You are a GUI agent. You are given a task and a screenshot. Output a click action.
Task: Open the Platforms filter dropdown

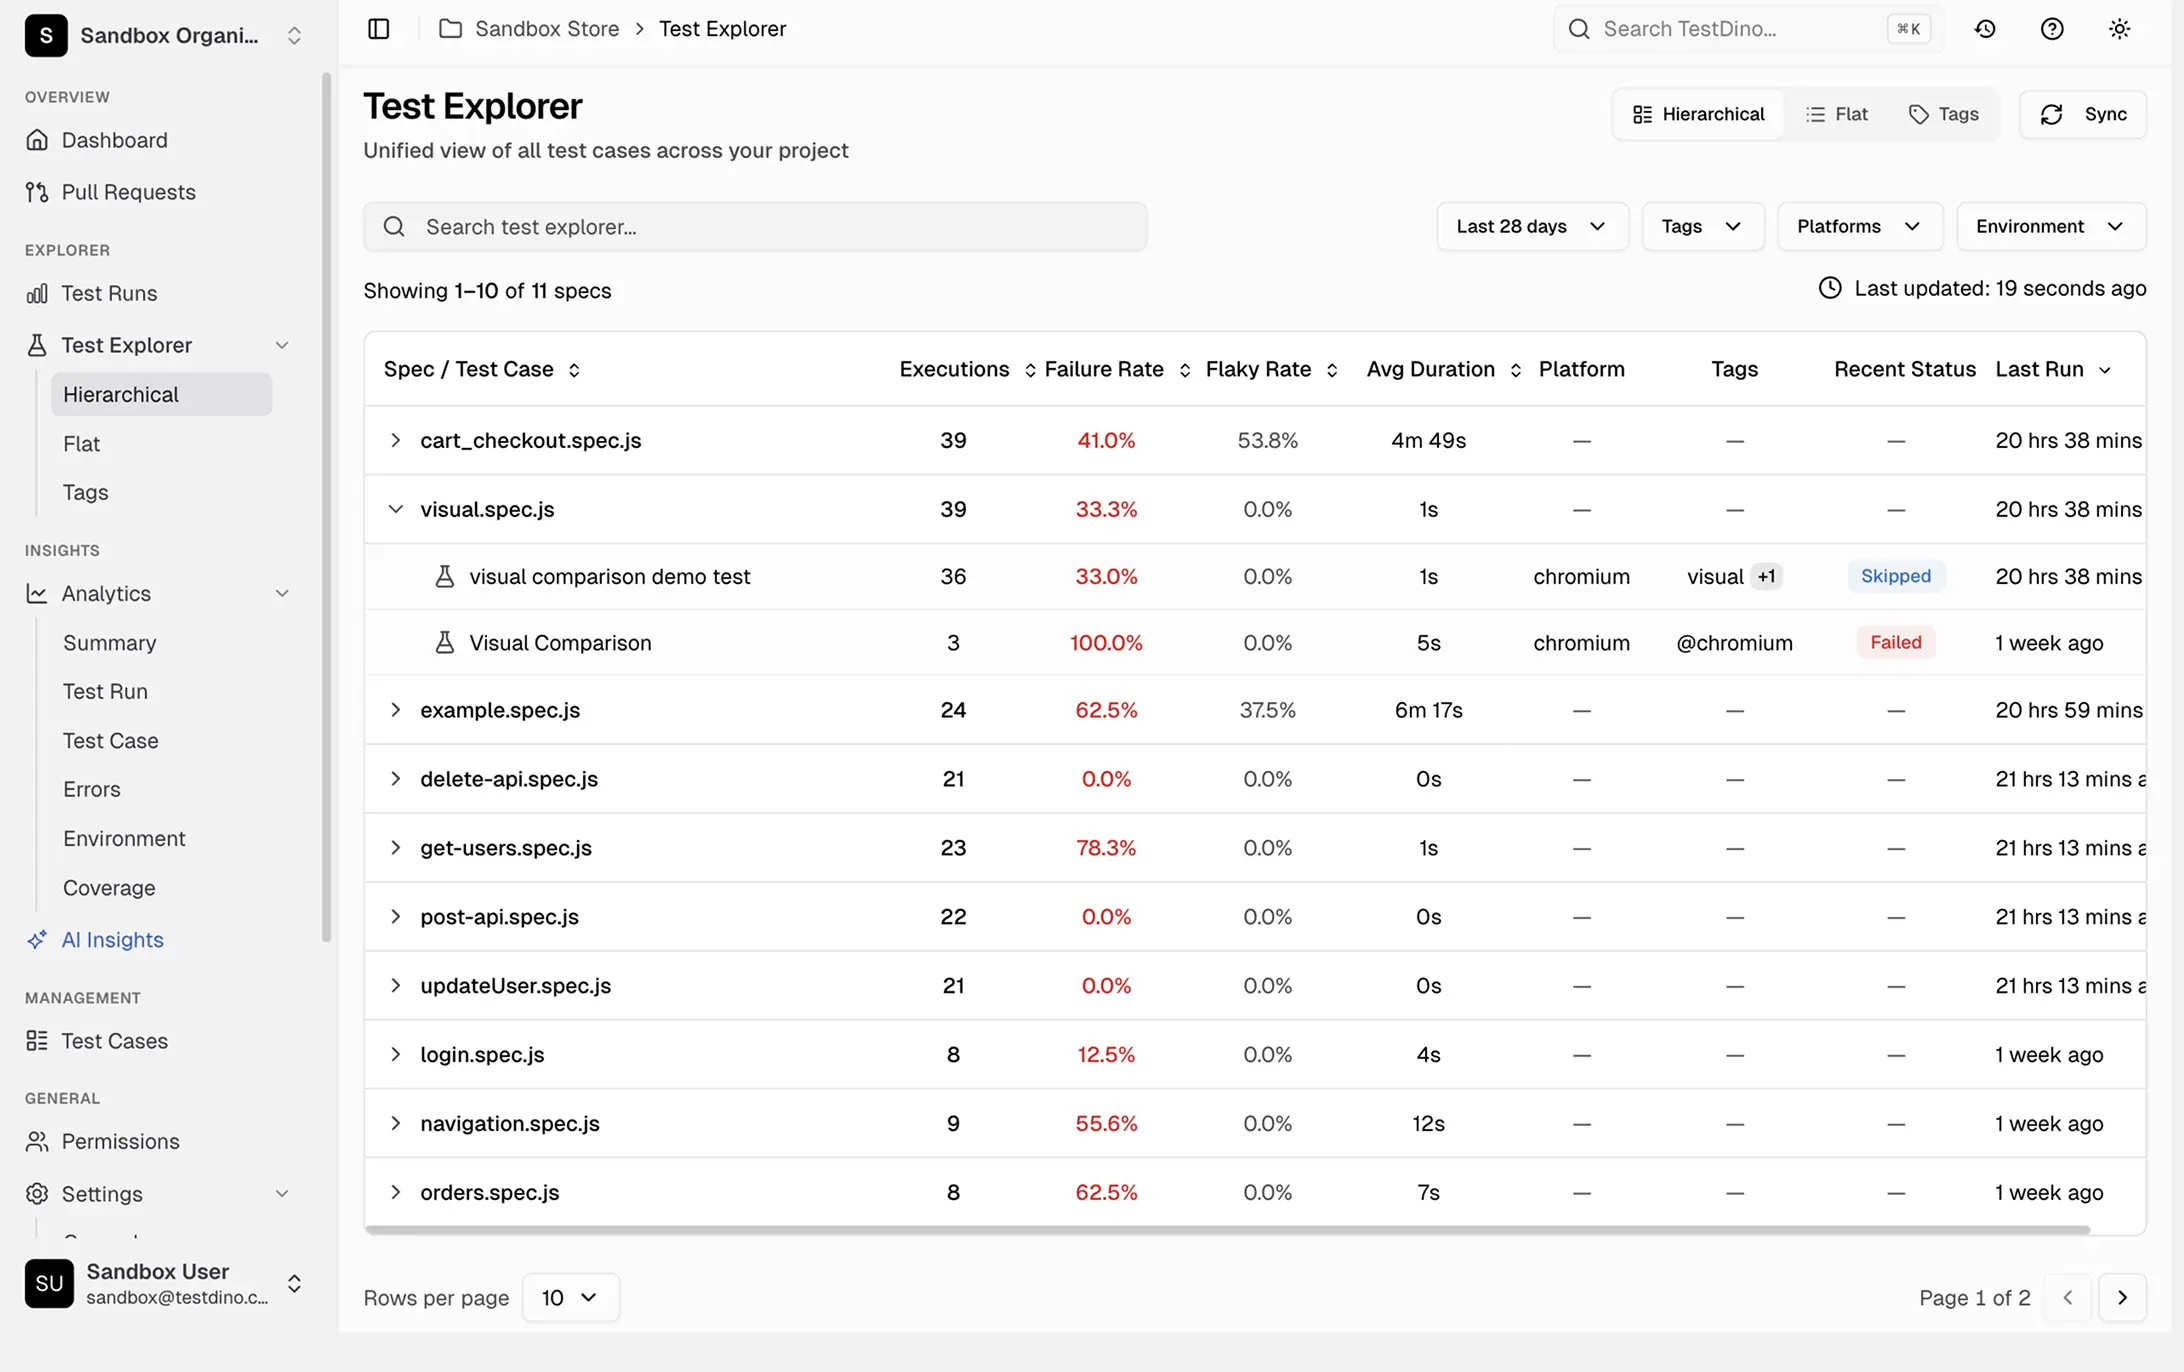click(1859, 226)
